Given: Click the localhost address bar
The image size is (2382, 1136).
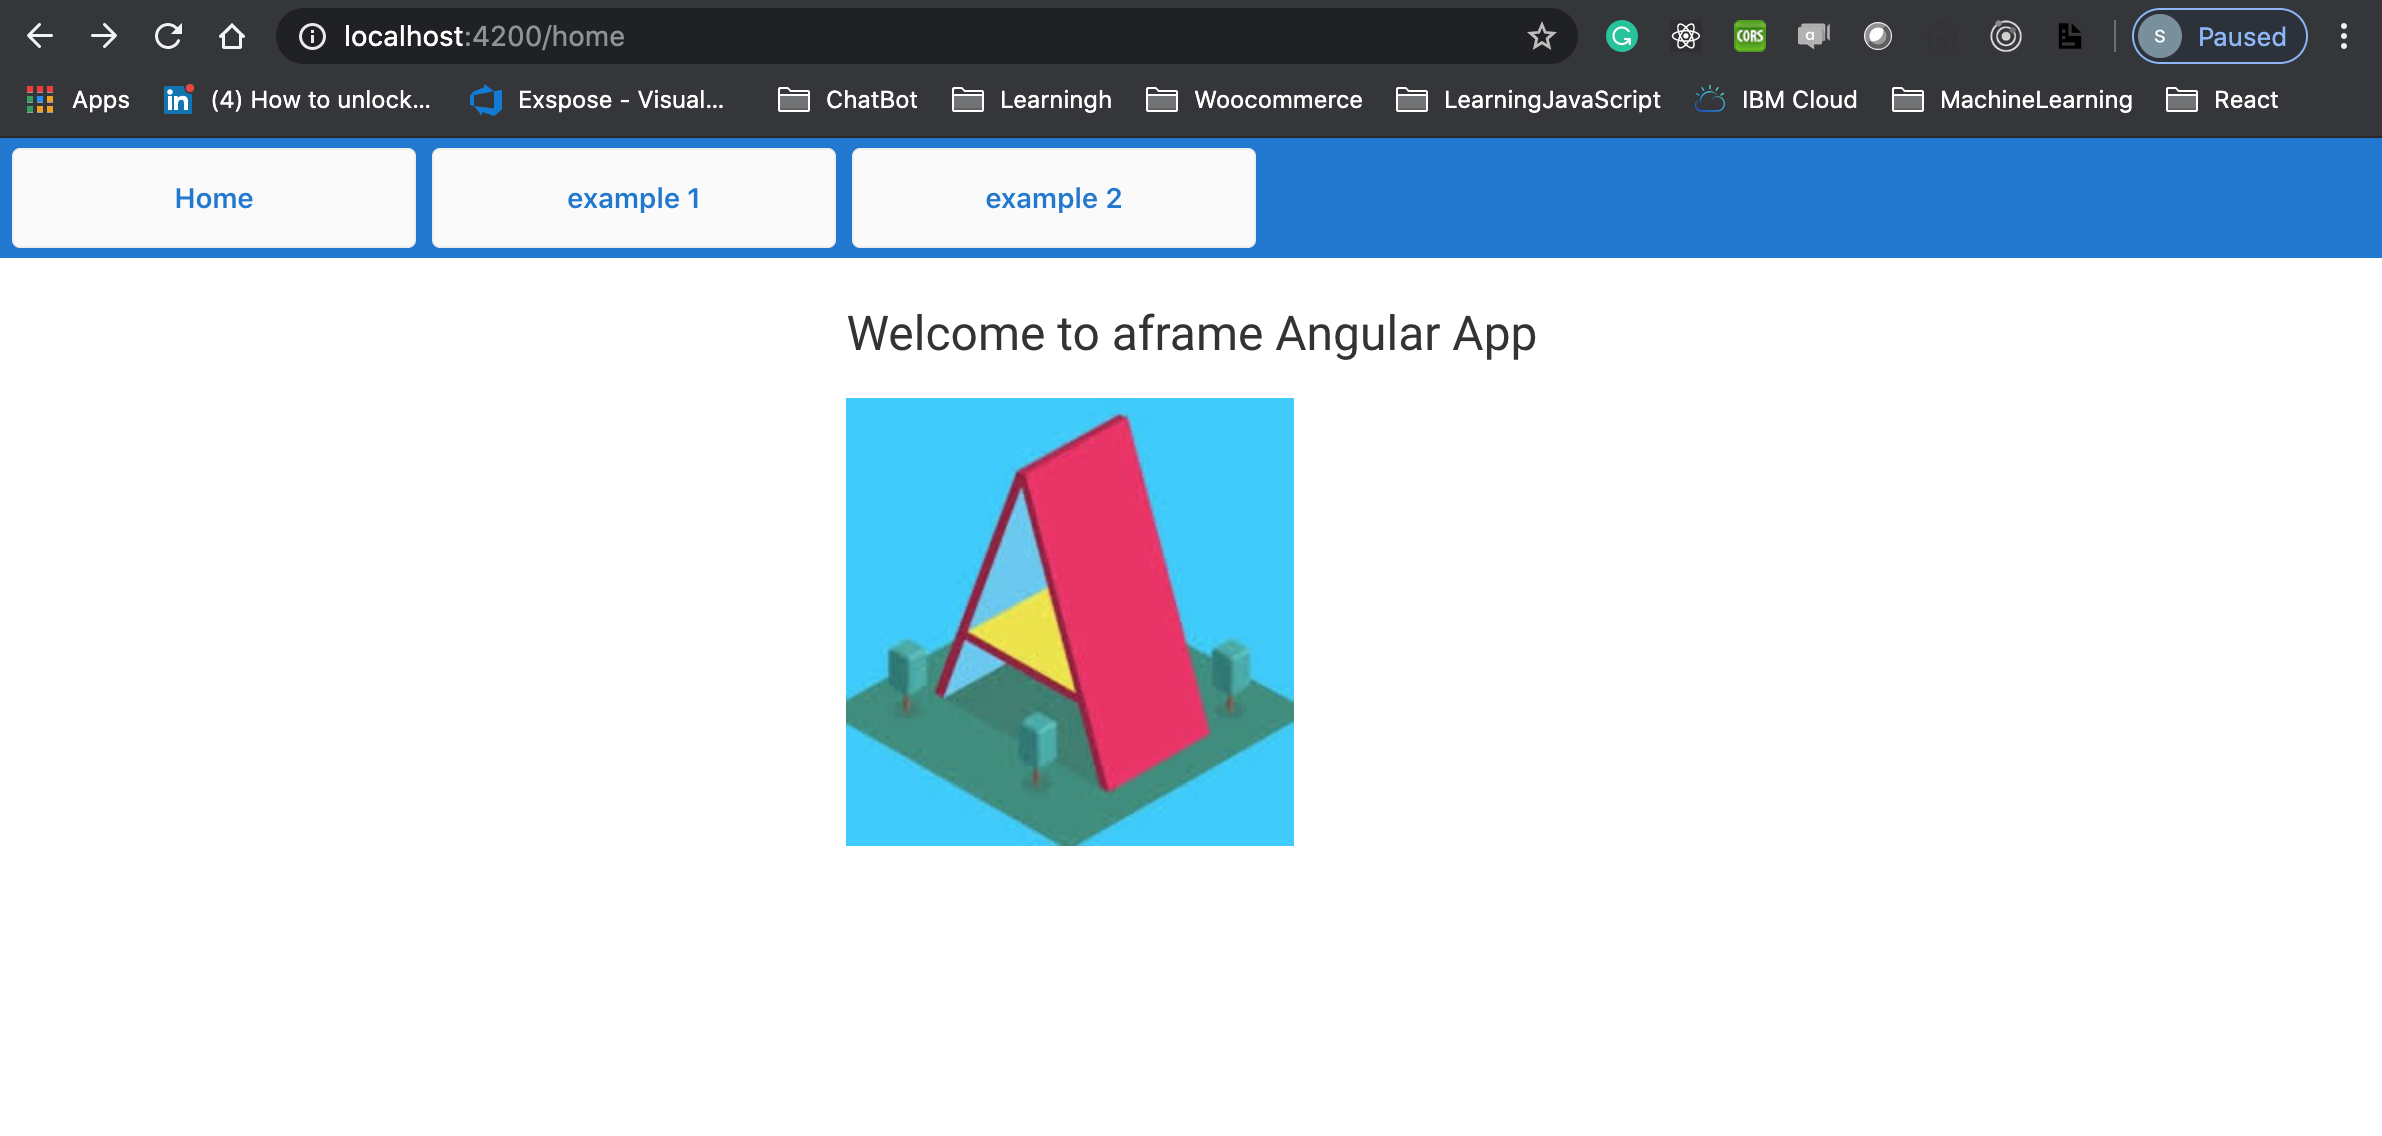Looking at the screenshot, I should (x=900, y=37).
